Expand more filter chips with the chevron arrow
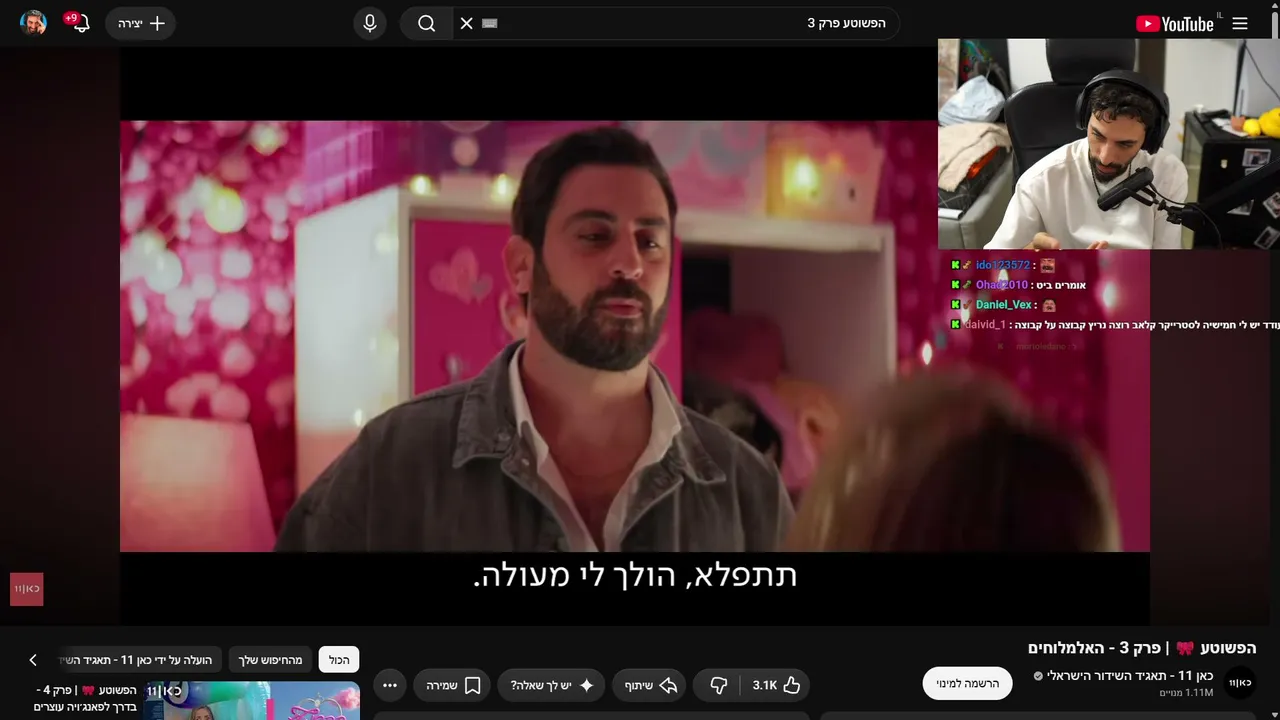 coord(33,660)
